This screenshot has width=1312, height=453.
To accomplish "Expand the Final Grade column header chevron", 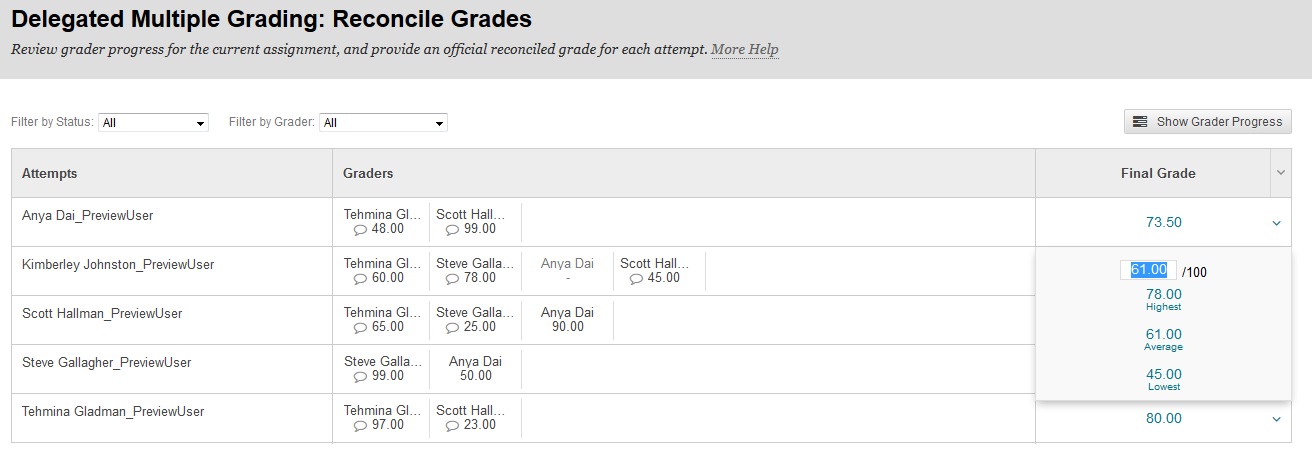I will tap(1280, 173).
